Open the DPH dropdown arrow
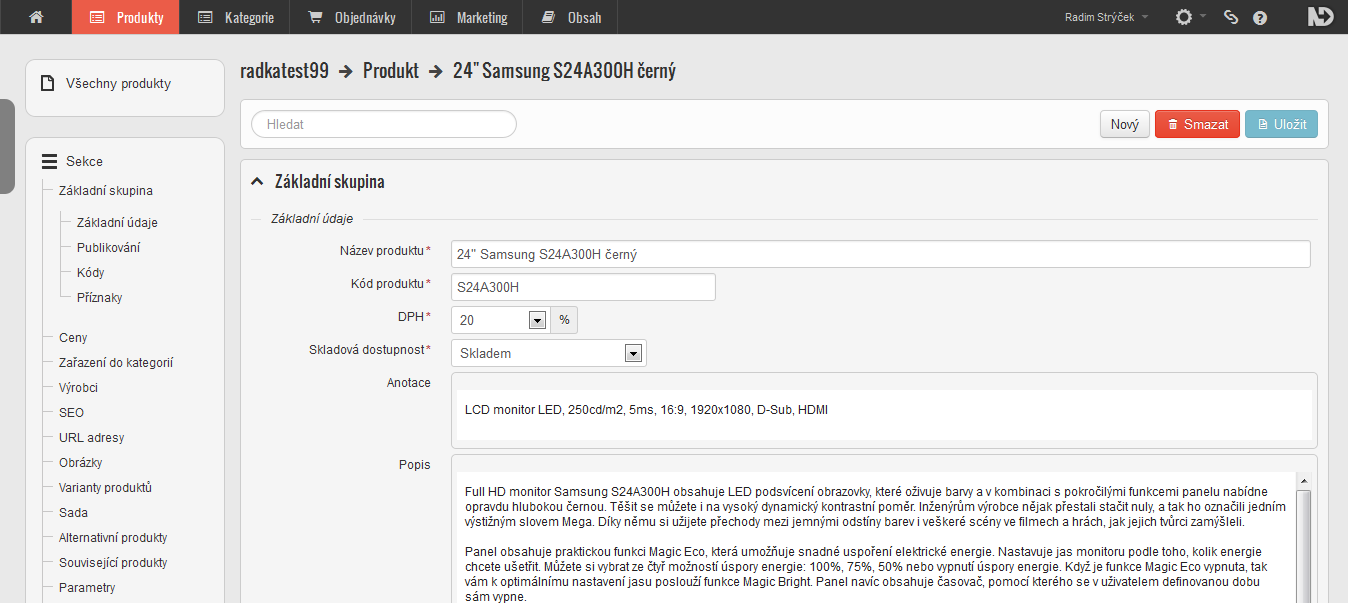 (x=537, y=320)
